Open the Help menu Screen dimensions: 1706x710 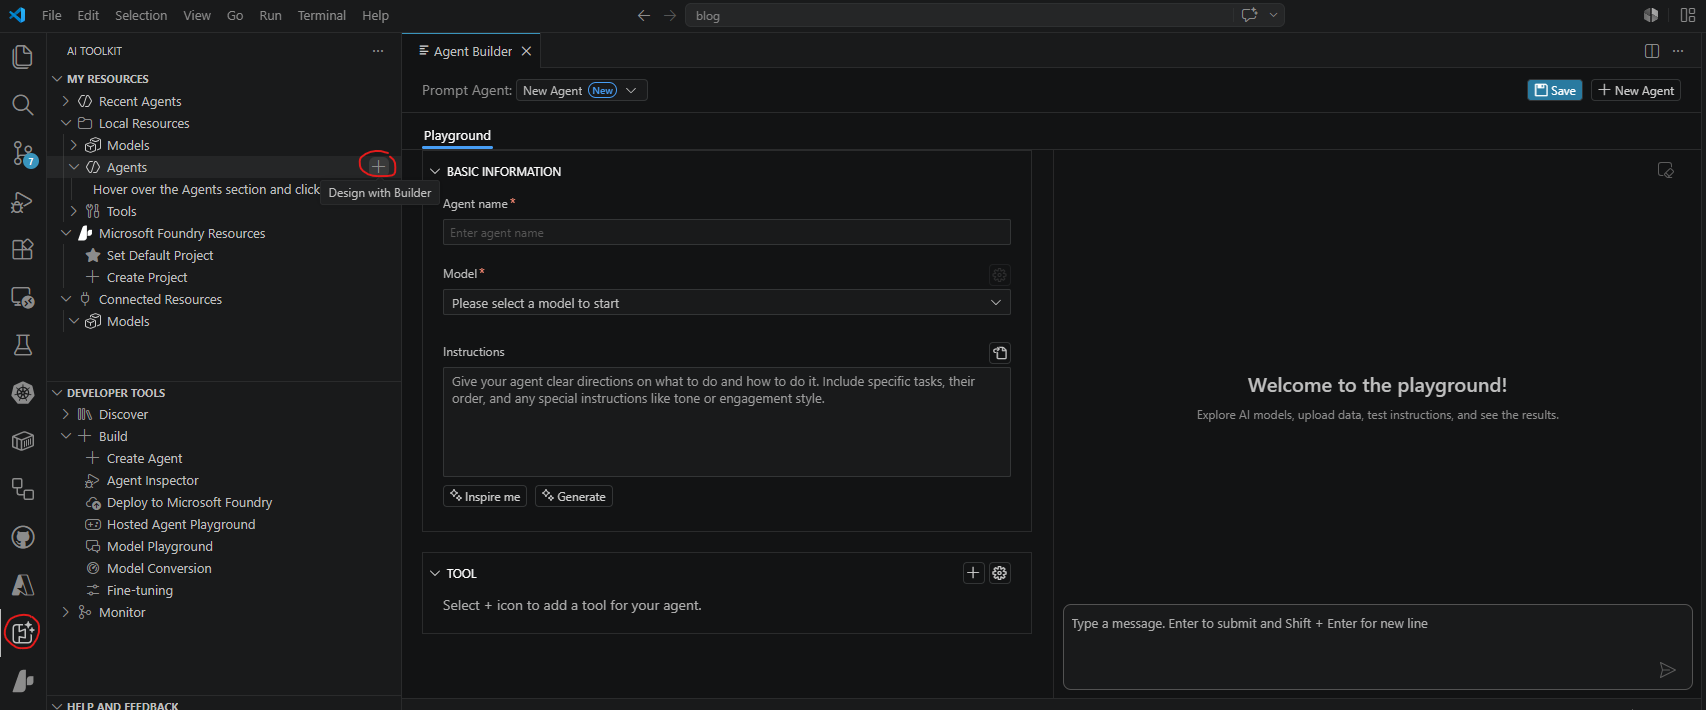tap(375, 15)
